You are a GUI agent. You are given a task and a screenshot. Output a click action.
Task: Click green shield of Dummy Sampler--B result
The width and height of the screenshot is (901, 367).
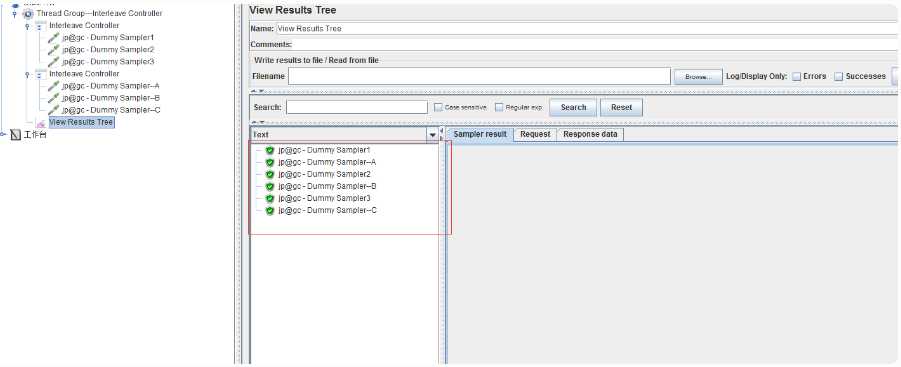(269, 186)
